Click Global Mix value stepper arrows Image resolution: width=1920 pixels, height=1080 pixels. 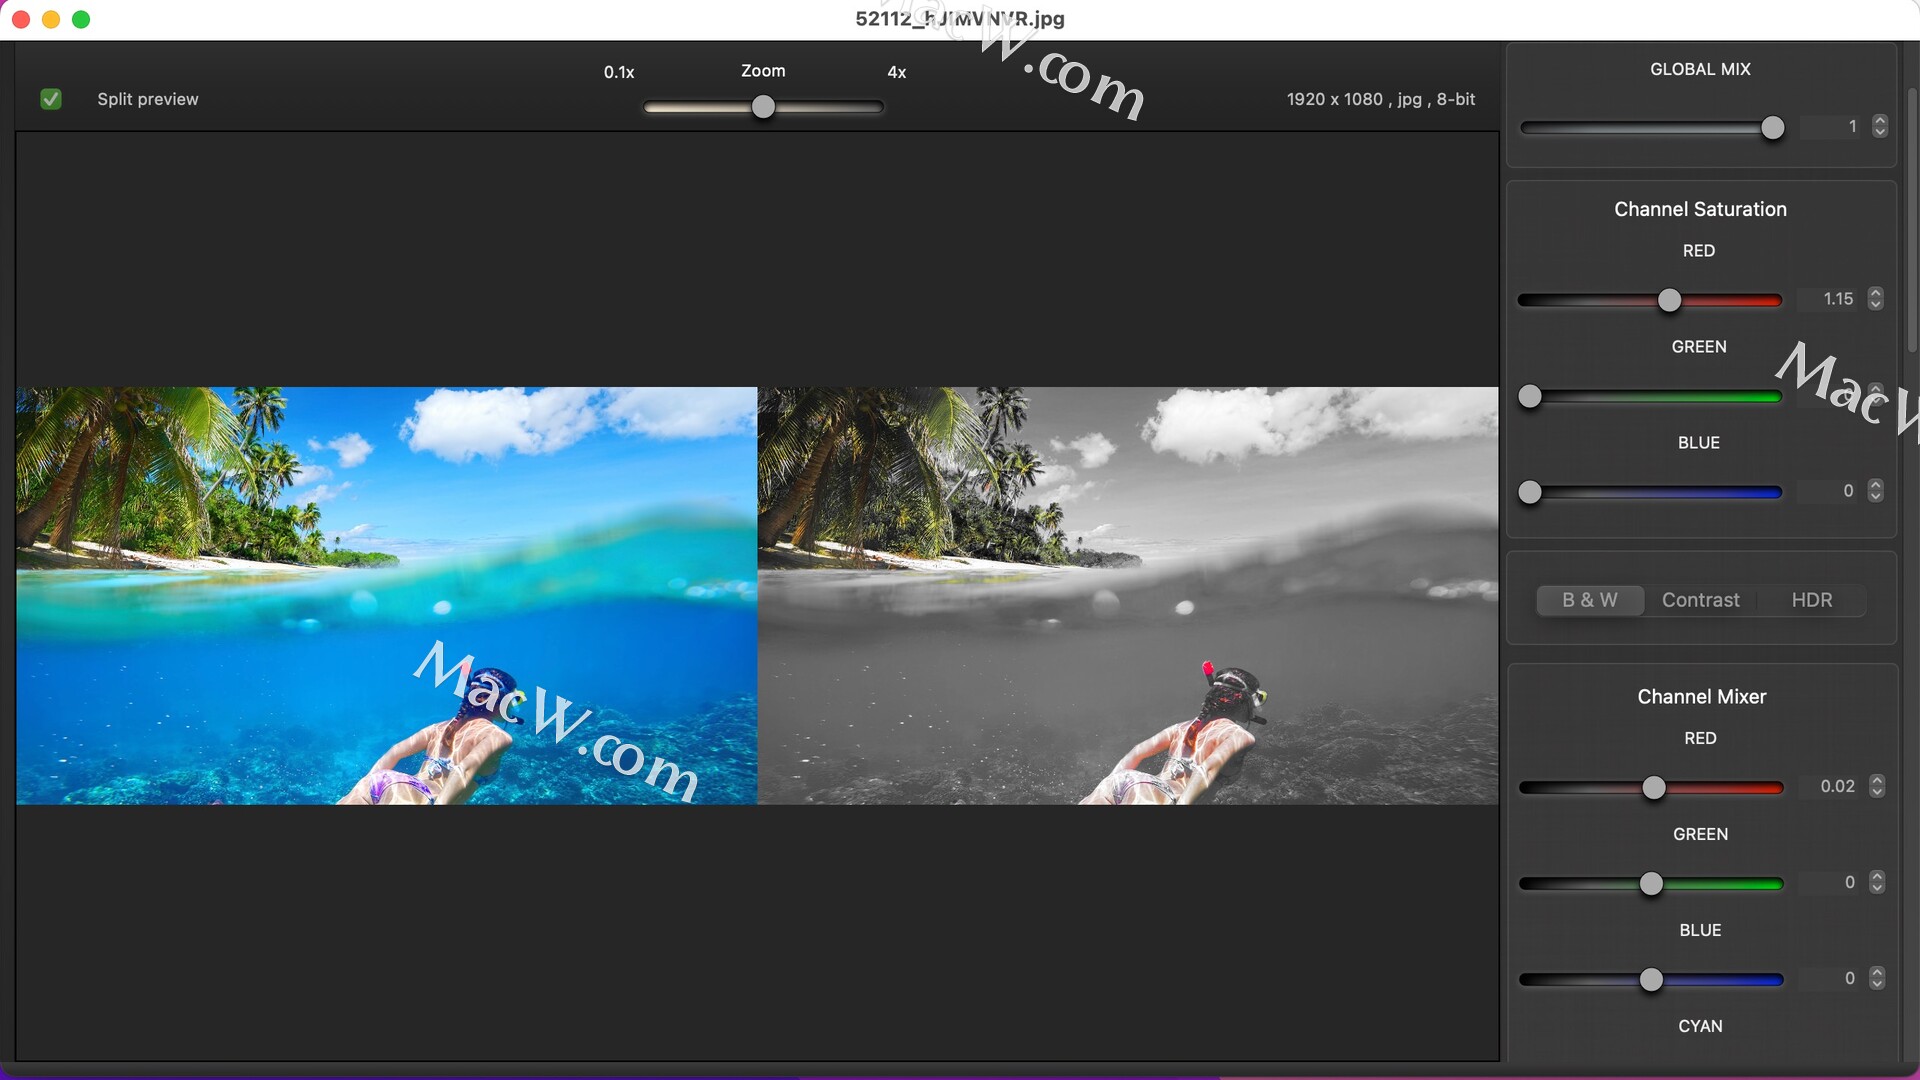pyautogui.click(x=1880, y=126)
